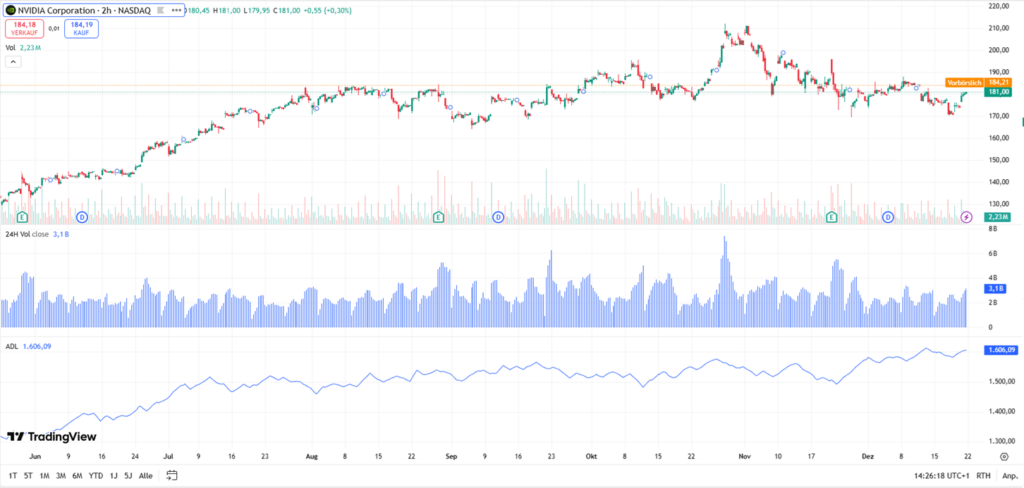Switch the range to 1T
This screenshot has width=1024, height=488.
click(12, 476)
